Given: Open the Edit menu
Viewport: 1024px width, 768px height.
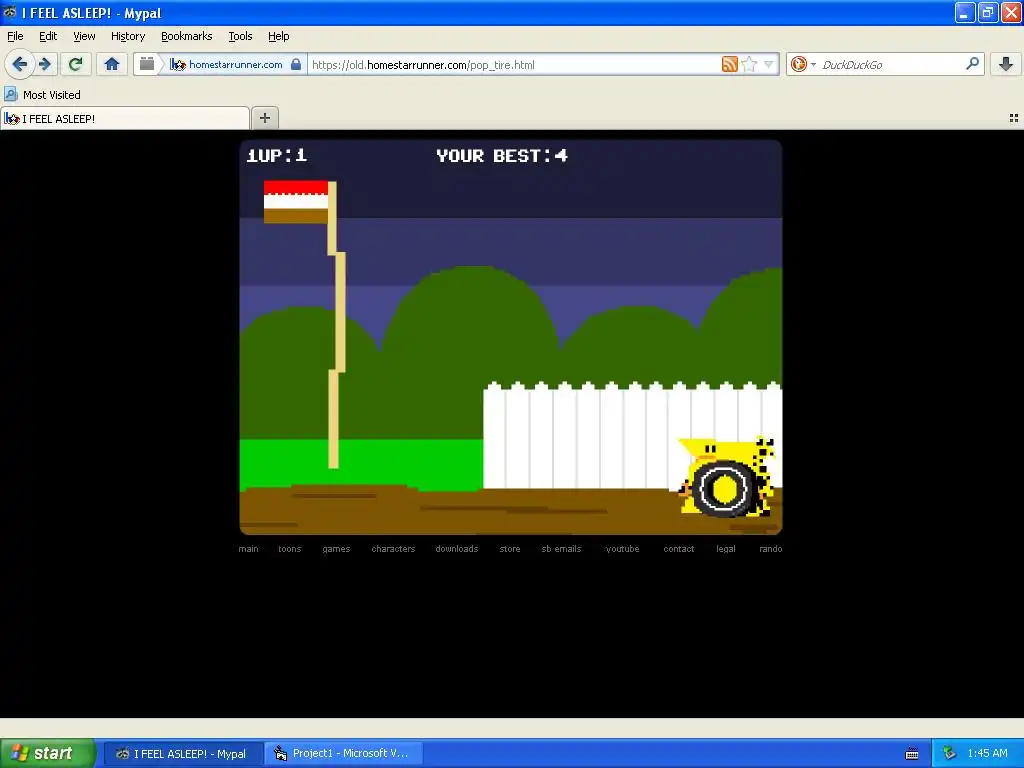Looking at the screenshot, I should pos(48,36).
